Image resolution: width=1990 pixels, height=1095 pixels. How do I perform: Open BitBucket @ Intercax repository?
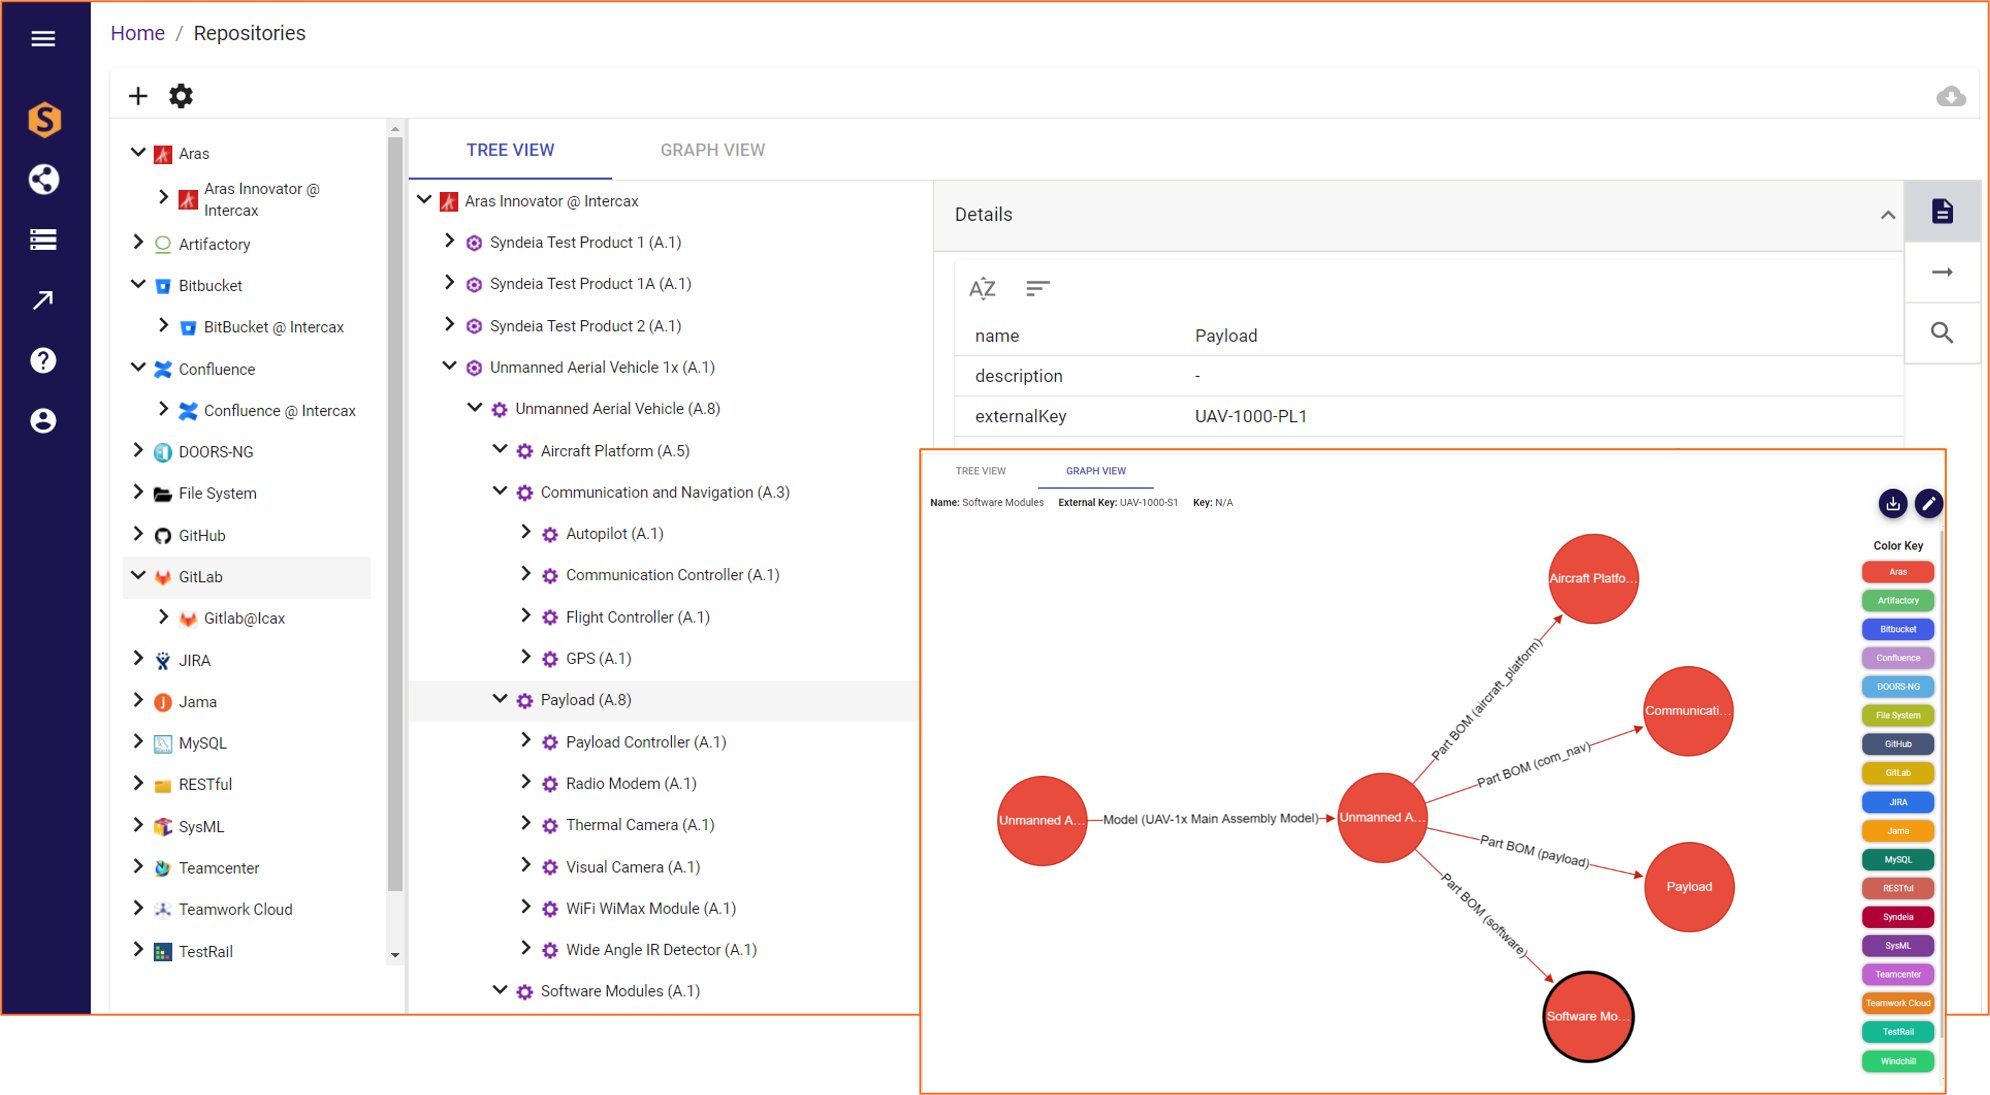tap(274, 327)
